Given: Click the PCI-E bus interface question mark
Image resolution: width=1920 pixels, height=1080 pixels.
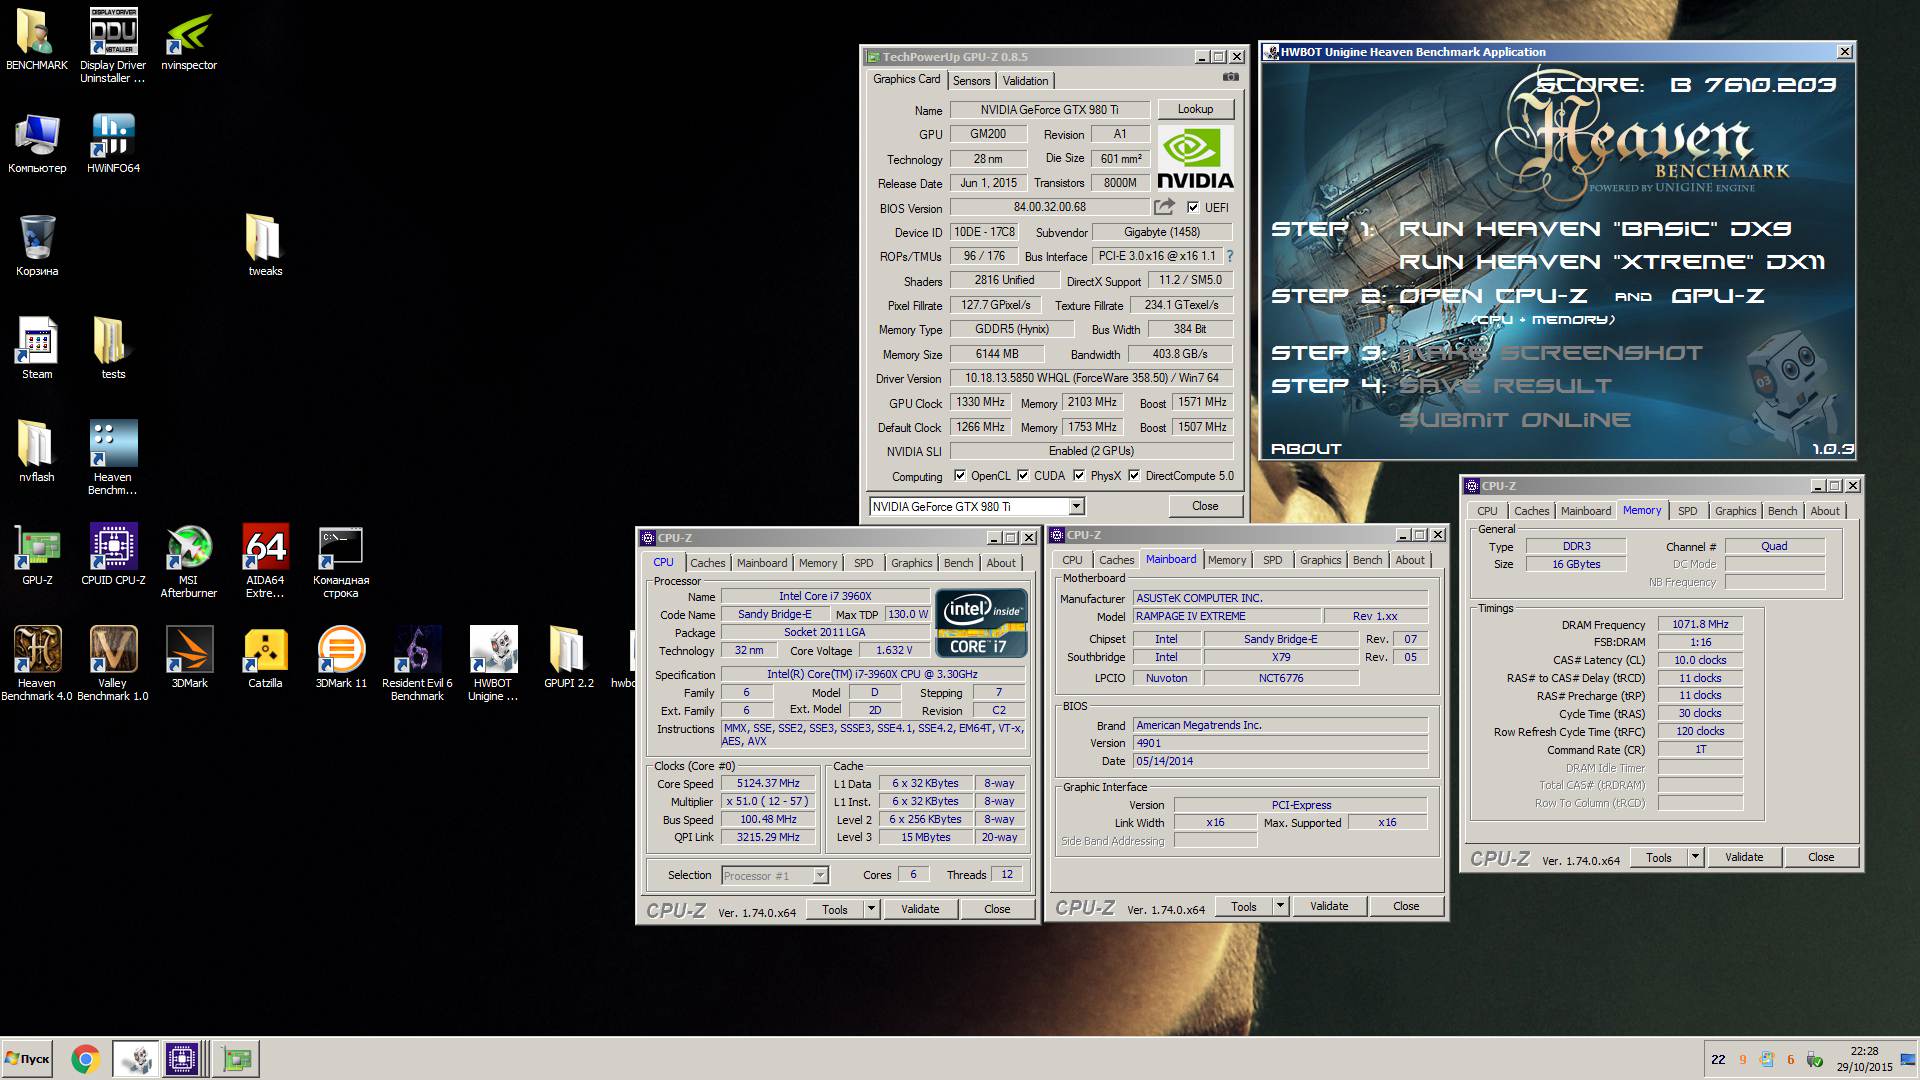Looking at the screenshot, I should coord(1230,256).
